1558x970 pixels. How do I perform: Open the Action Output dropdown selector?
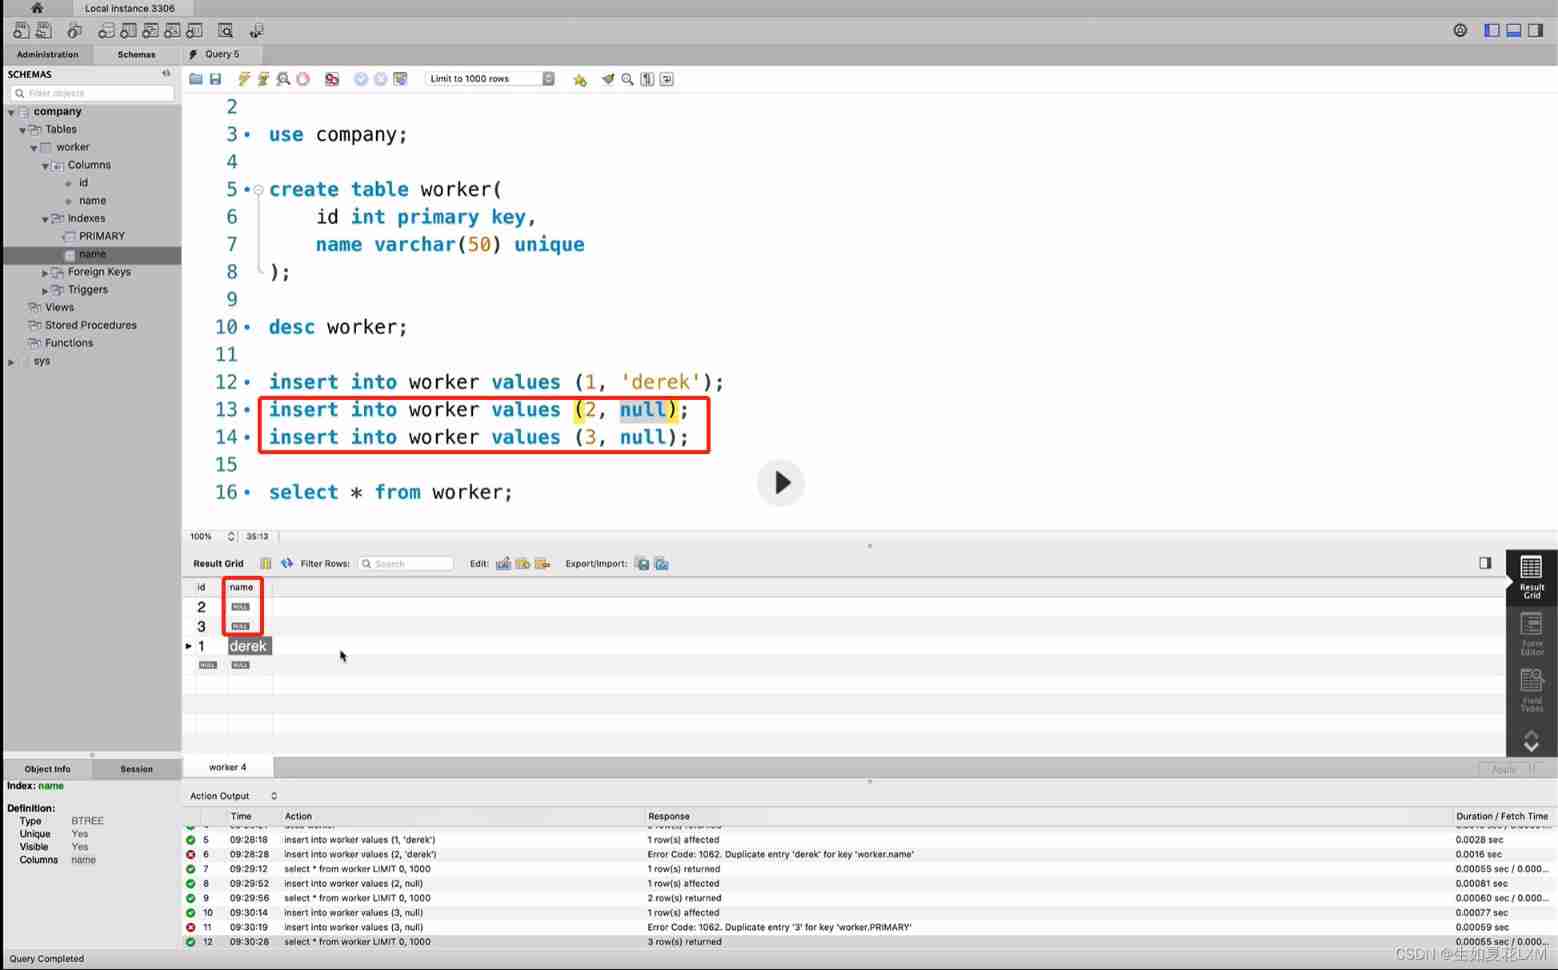(233, 796)
